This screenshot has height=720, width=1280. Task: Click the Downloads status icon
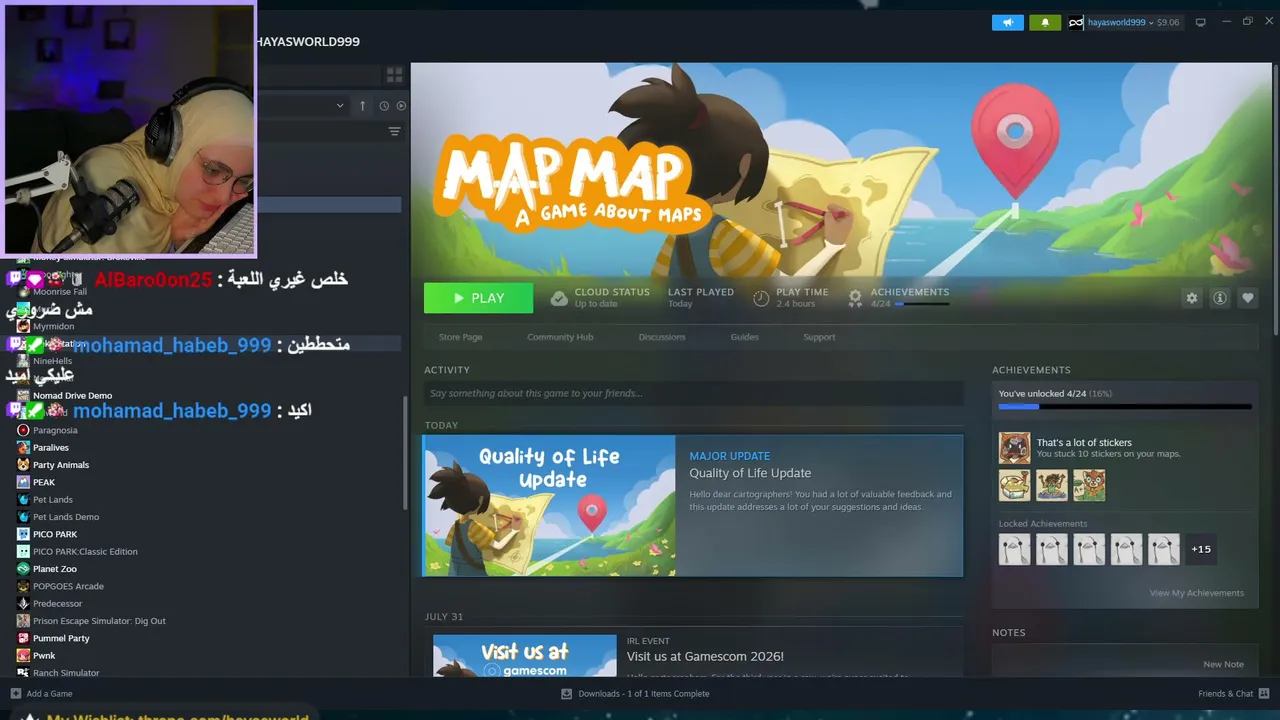point(566,693)
